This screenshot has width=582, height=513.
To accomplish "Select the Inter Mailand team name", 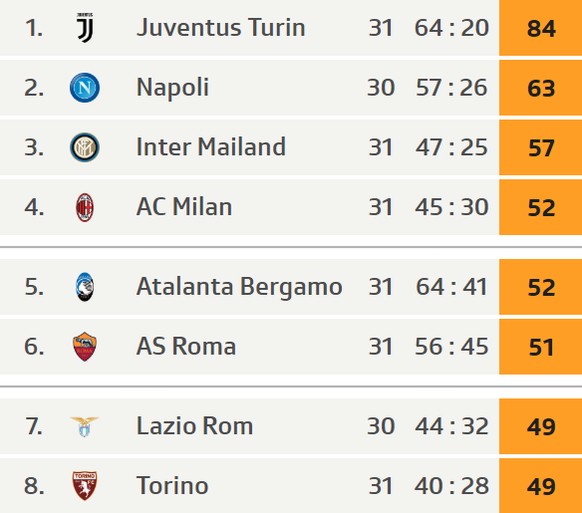I will coord(211,147).
